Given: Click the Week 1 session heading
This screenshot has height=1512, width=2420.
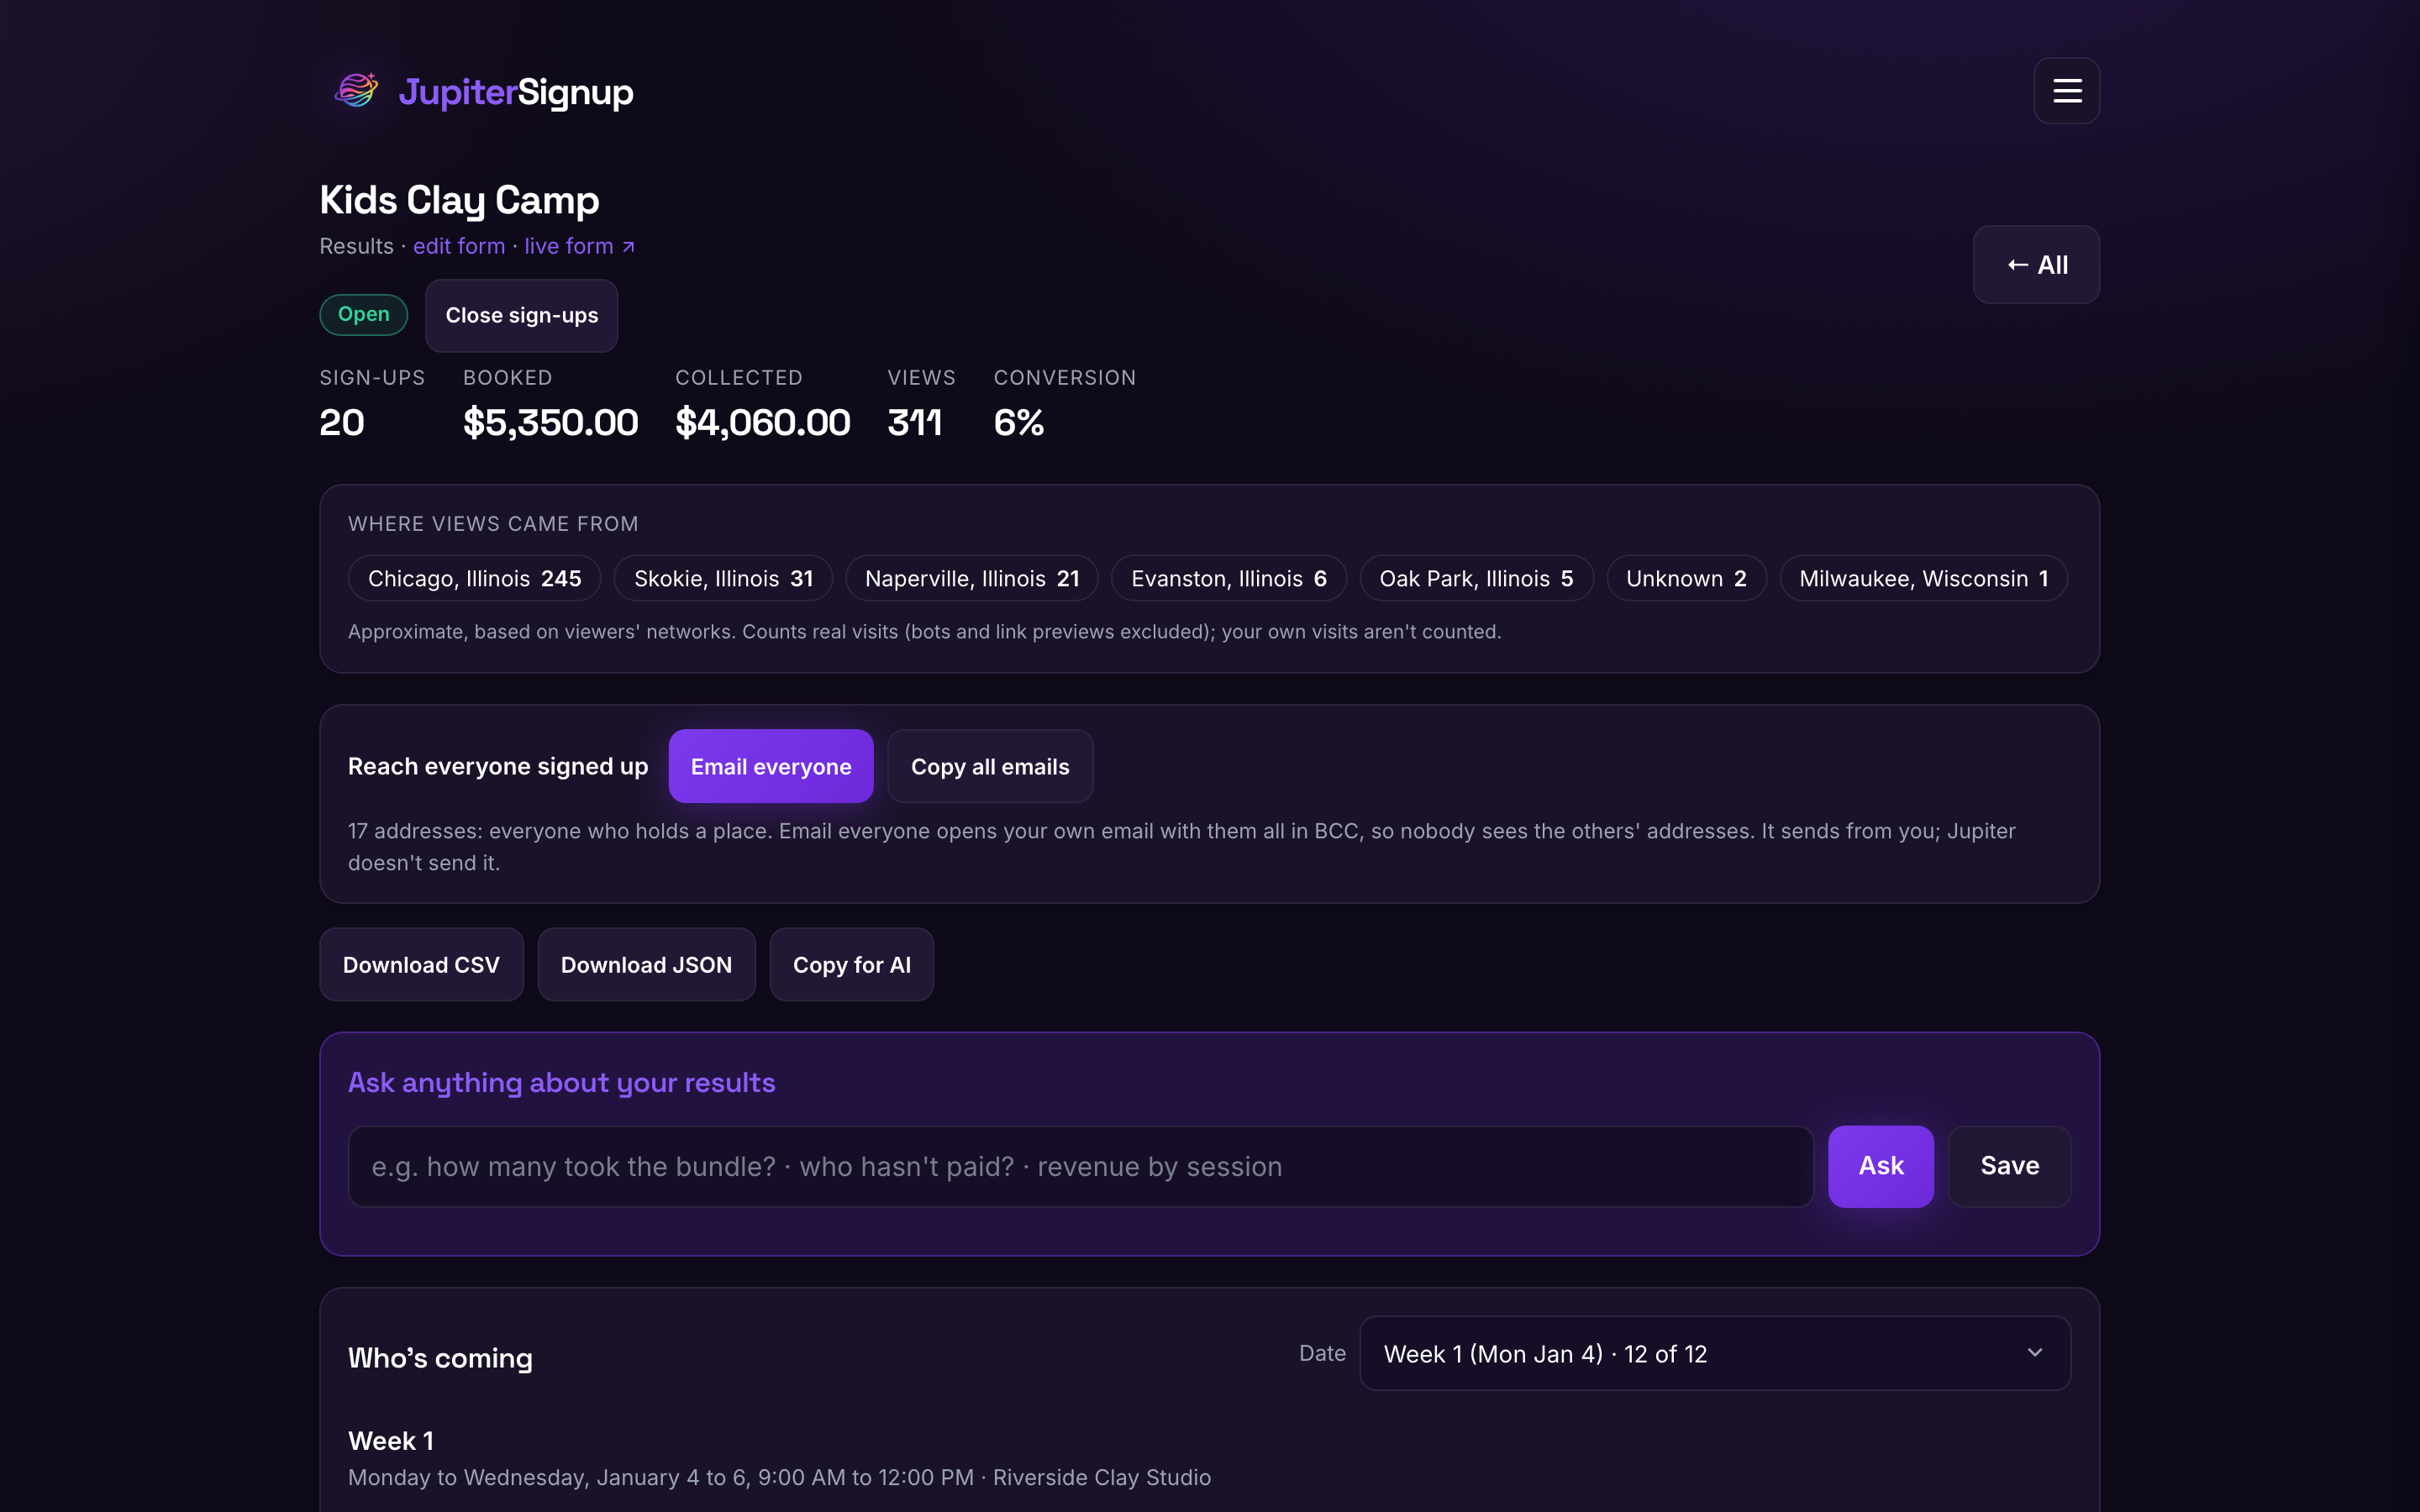Looking at the screenshot, I should 391,1440.
